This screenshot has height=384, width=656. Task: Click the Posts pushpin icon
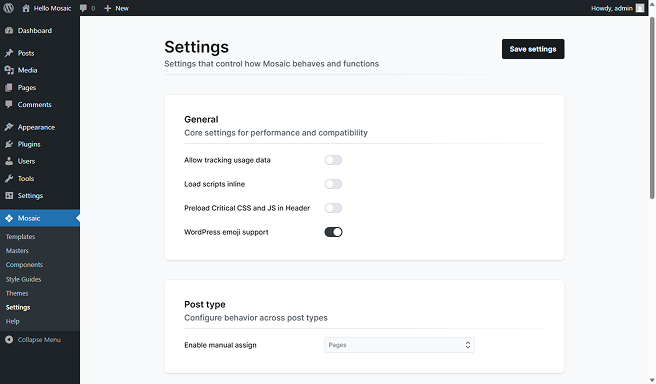coord(9,53)
